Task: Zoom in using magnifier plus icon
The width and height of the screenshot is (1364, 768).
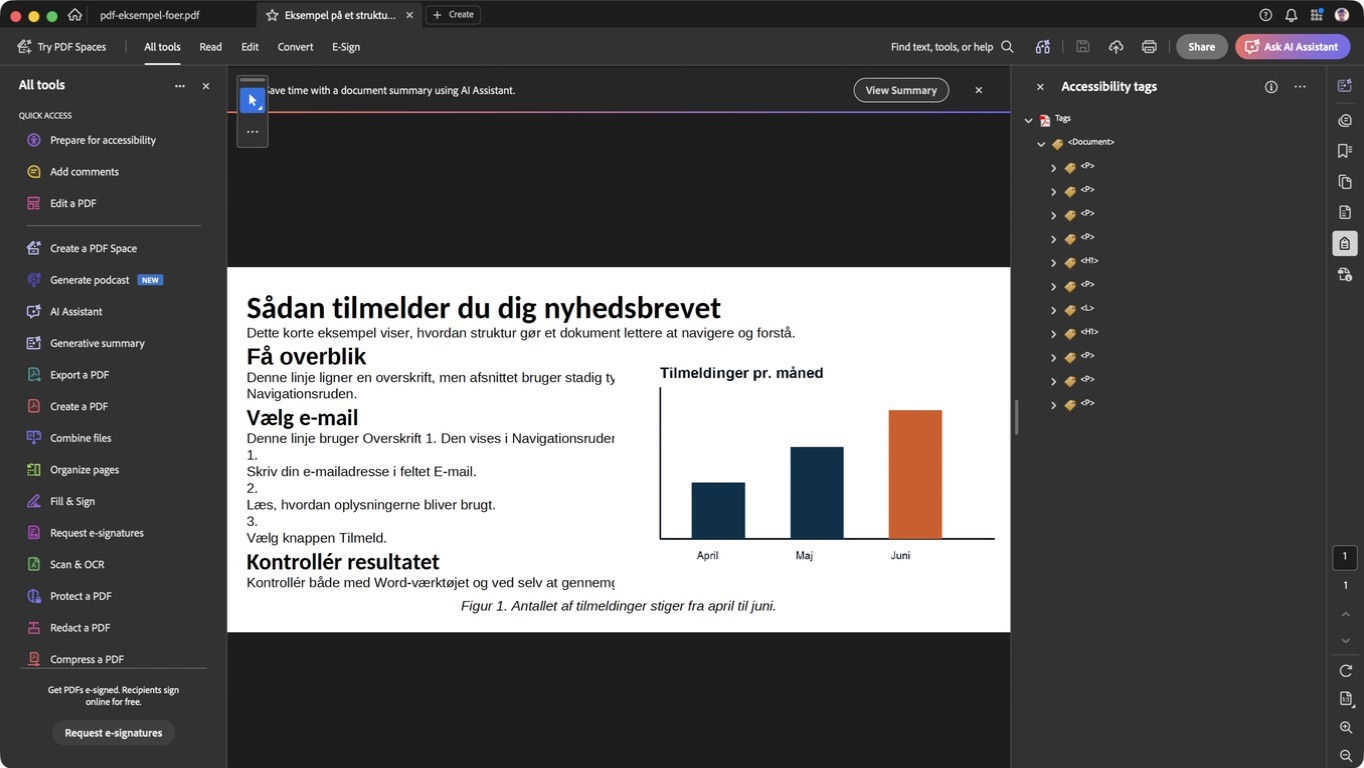Action: tap(1346, 728)
